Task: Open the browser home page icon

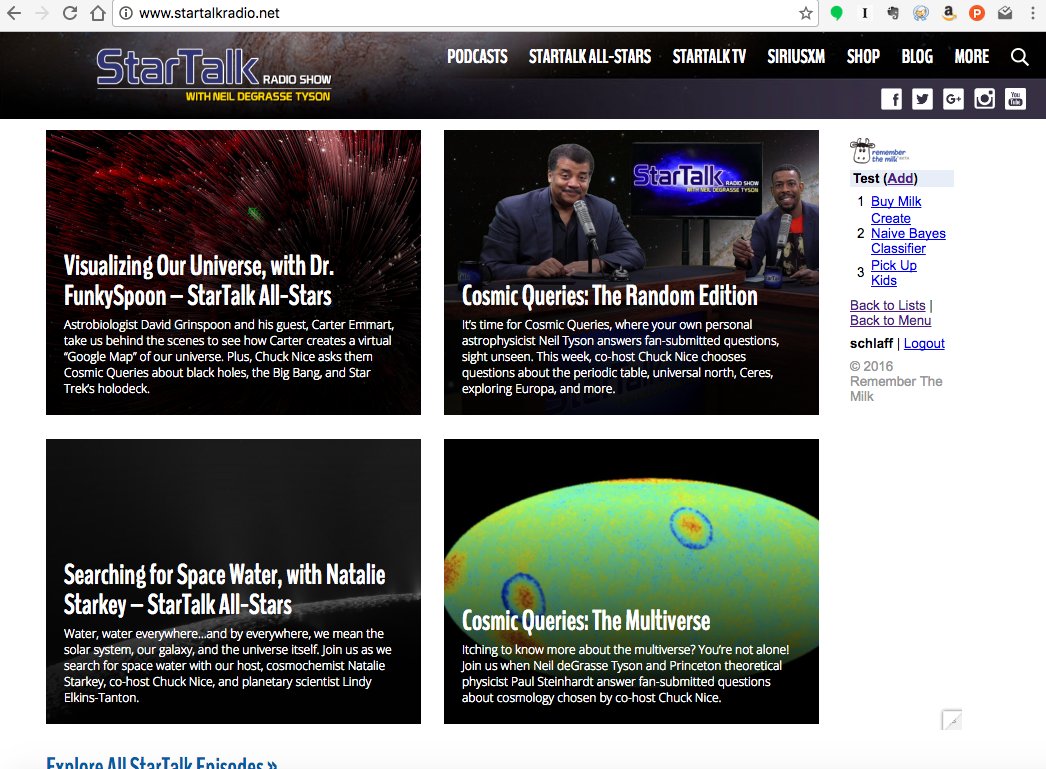Action: coord(98,13)
